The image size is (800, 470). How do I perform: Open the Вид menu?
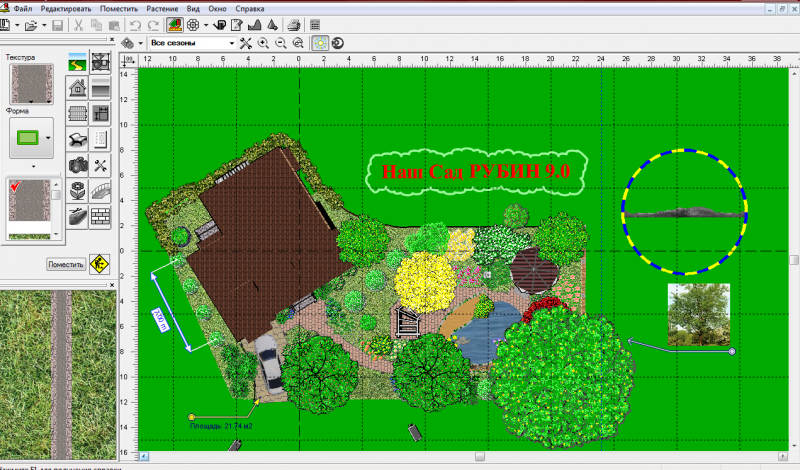193,9
